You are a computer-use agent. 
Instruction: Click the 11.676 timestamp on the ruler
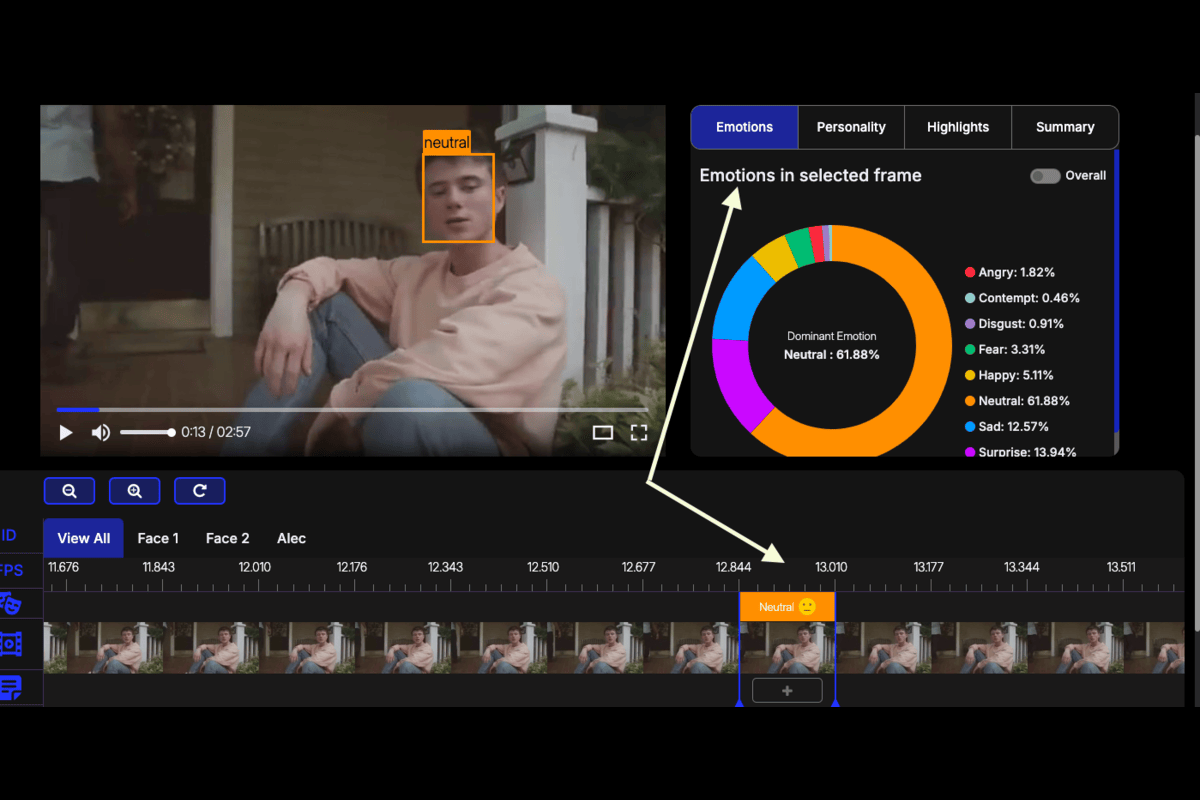point(63,567)
